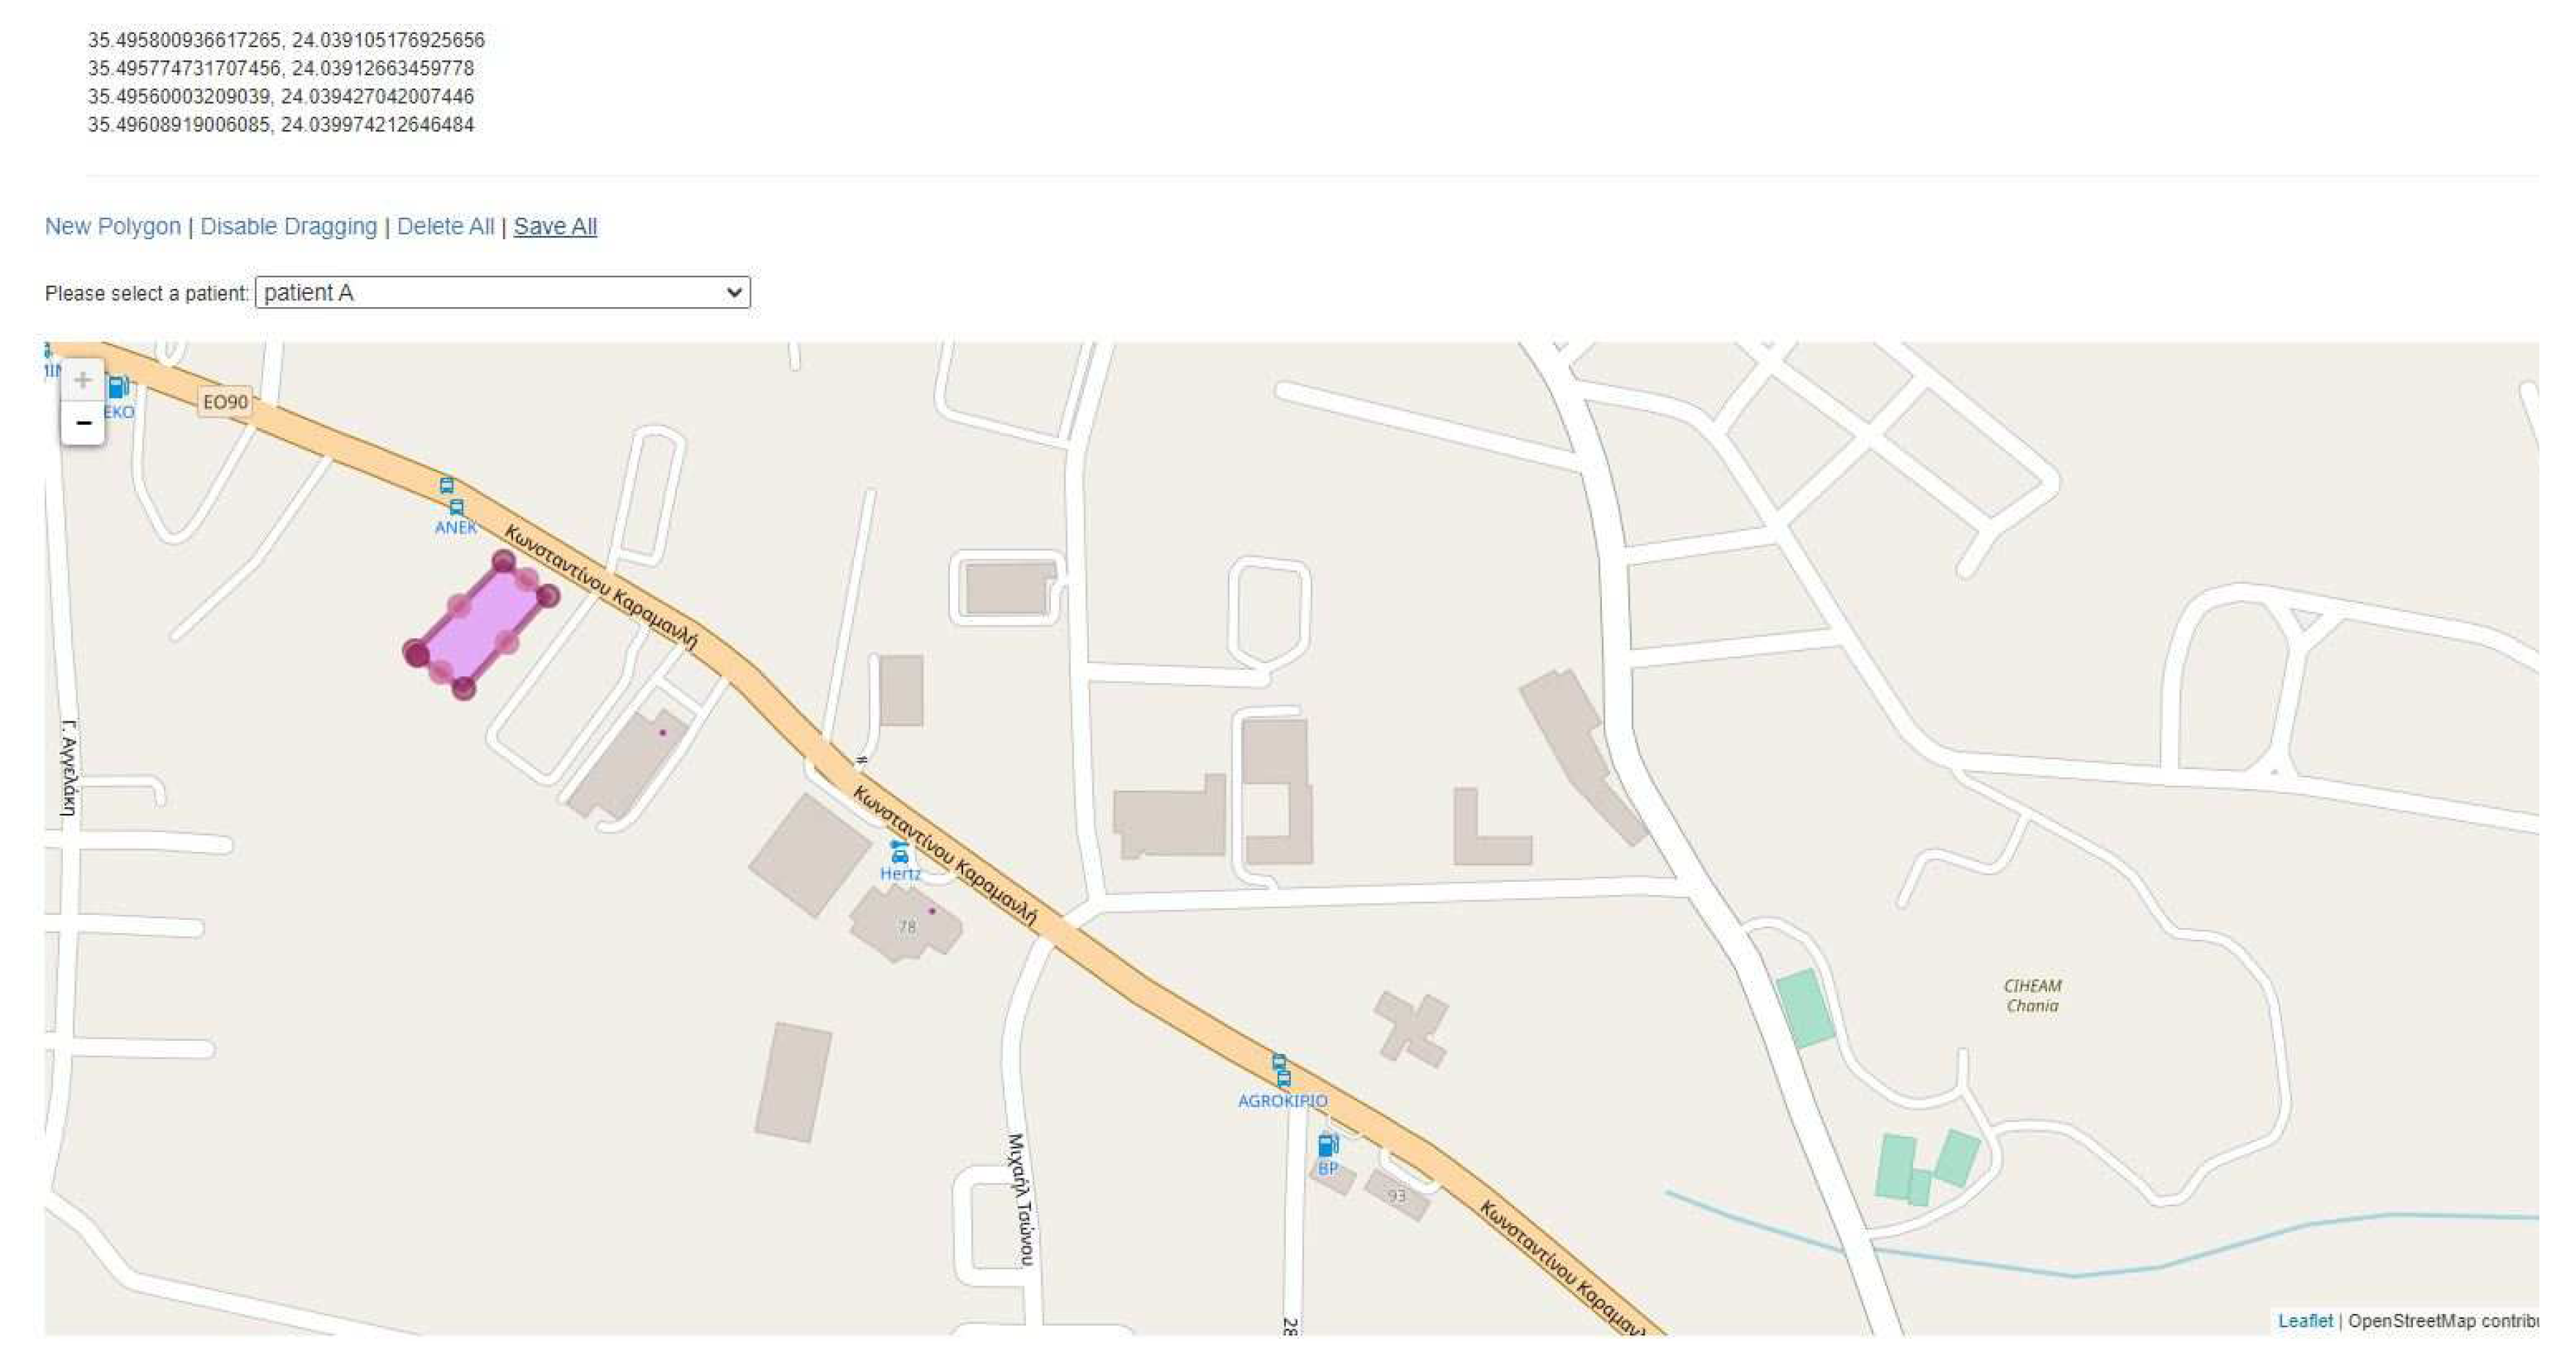
Task: Zoom in with the map plus button
Action: pos(83,380)
